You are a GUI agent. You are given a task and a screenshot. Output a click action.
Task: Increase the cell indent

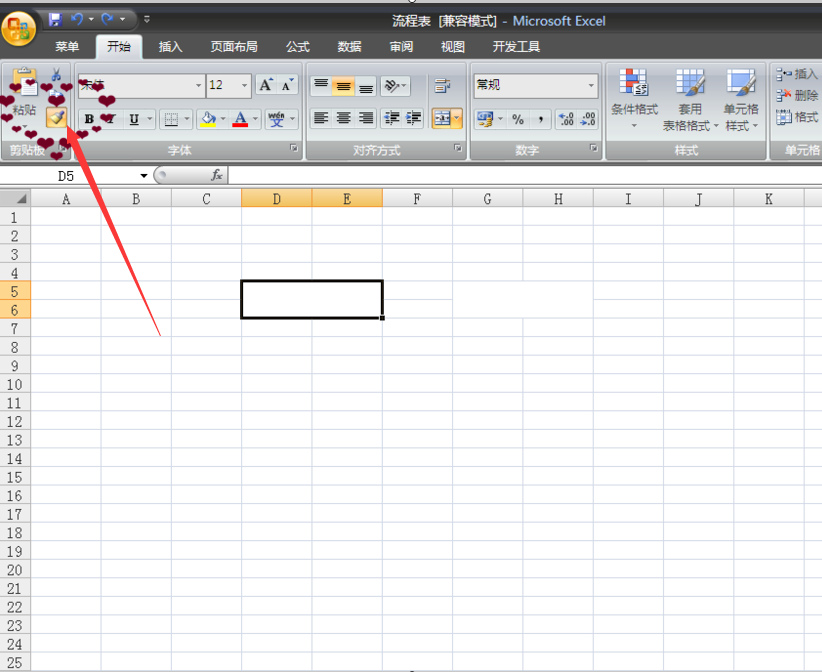[413, 118]
